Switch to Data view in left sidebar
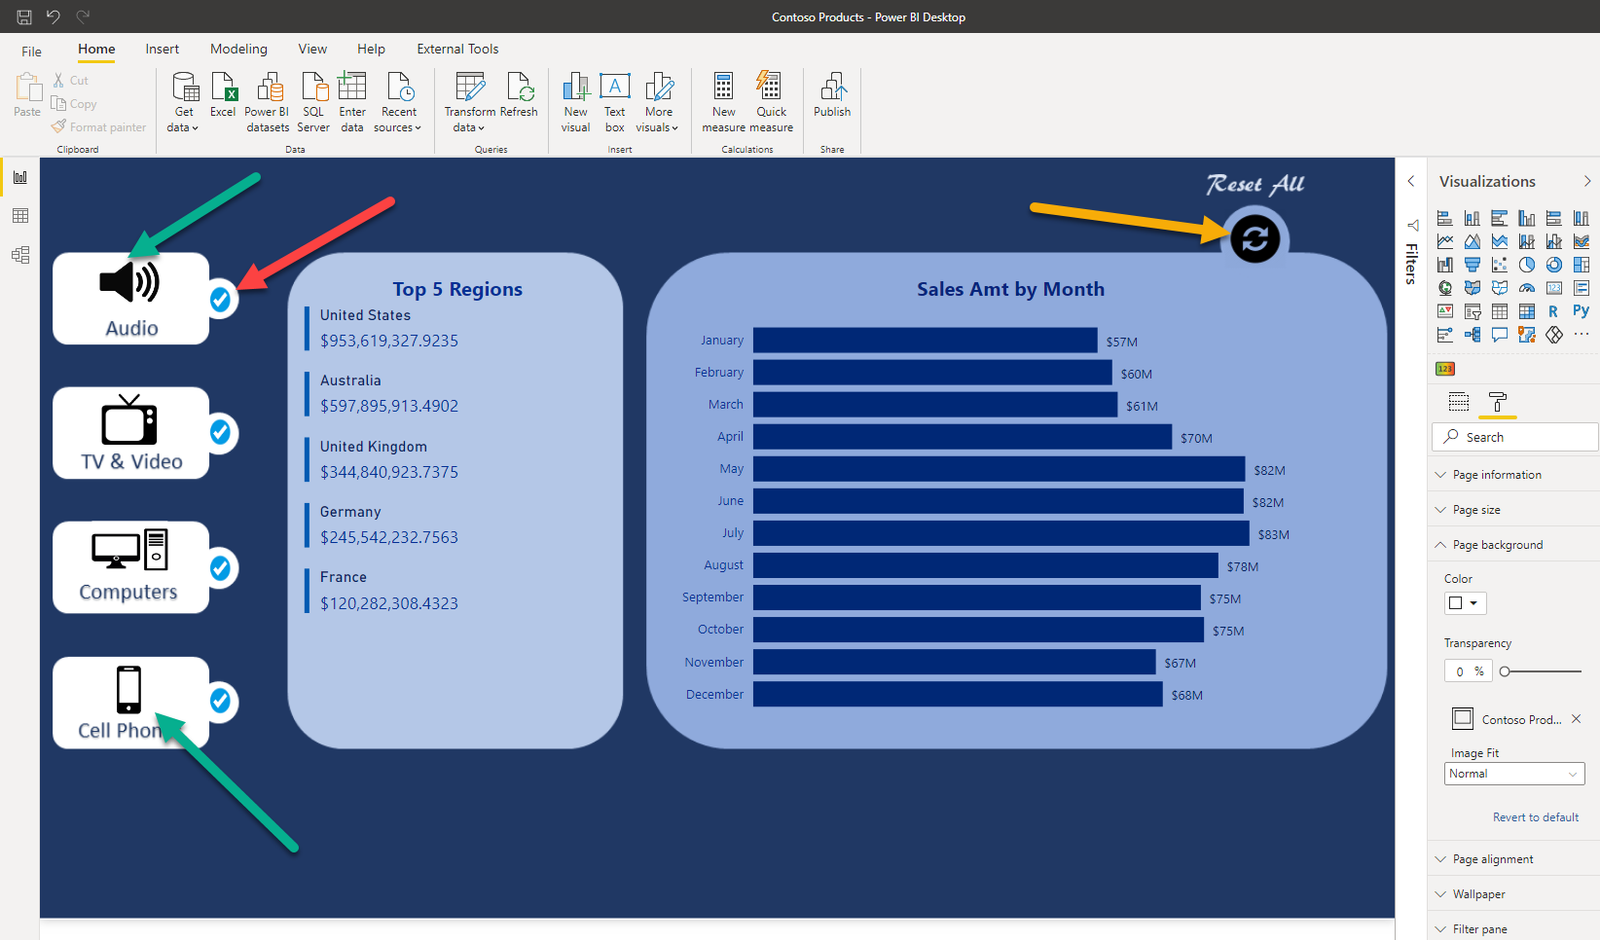 20,216
